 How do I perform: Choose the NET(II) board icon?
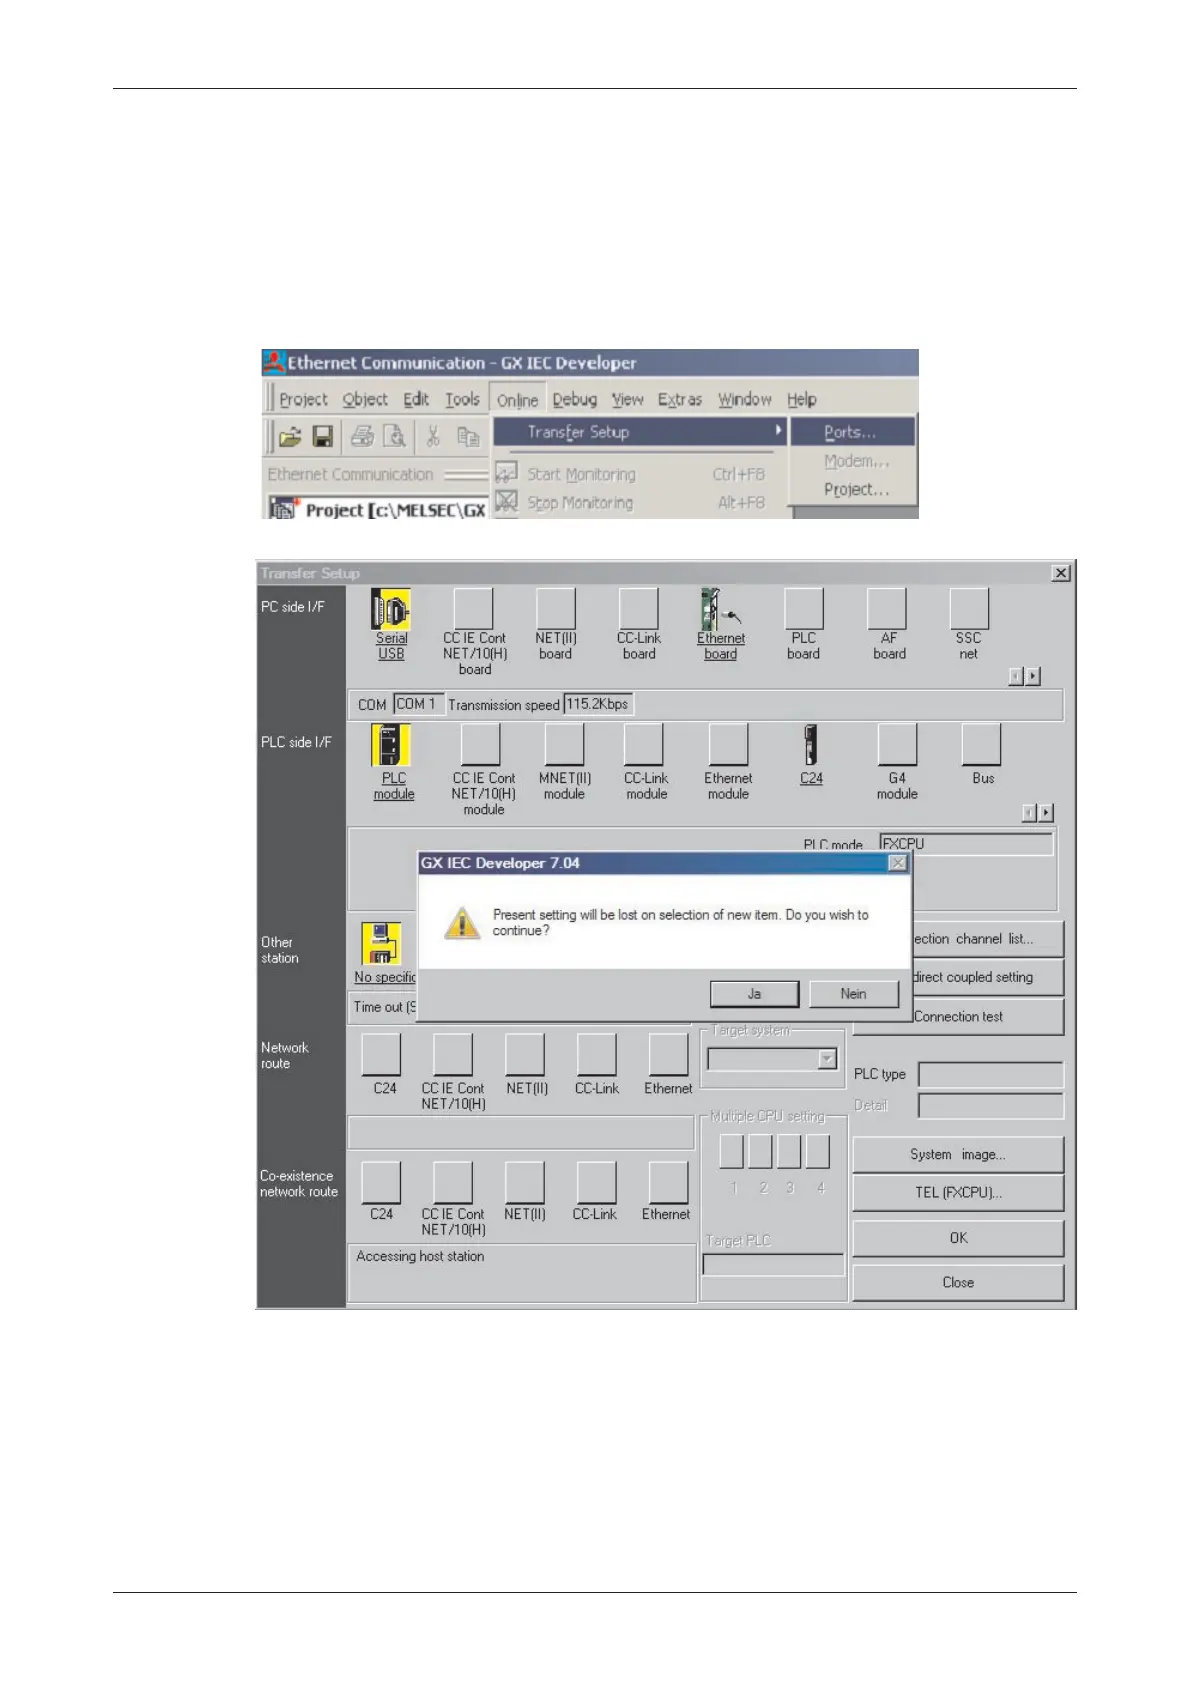point(556,608)
